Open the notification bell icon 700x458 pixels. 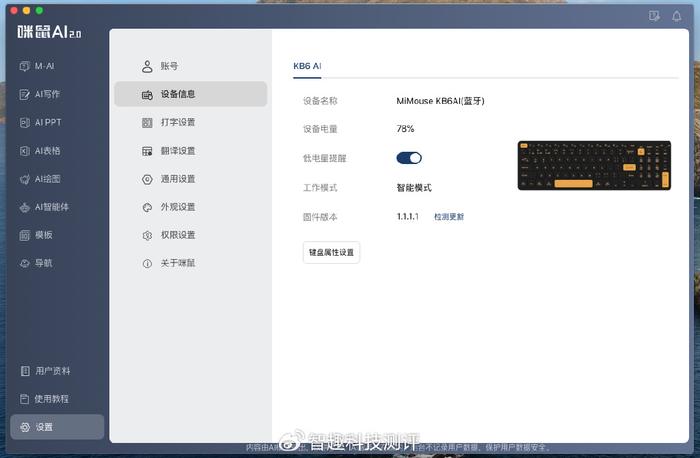pyautogui.click(x=676, y=17)
